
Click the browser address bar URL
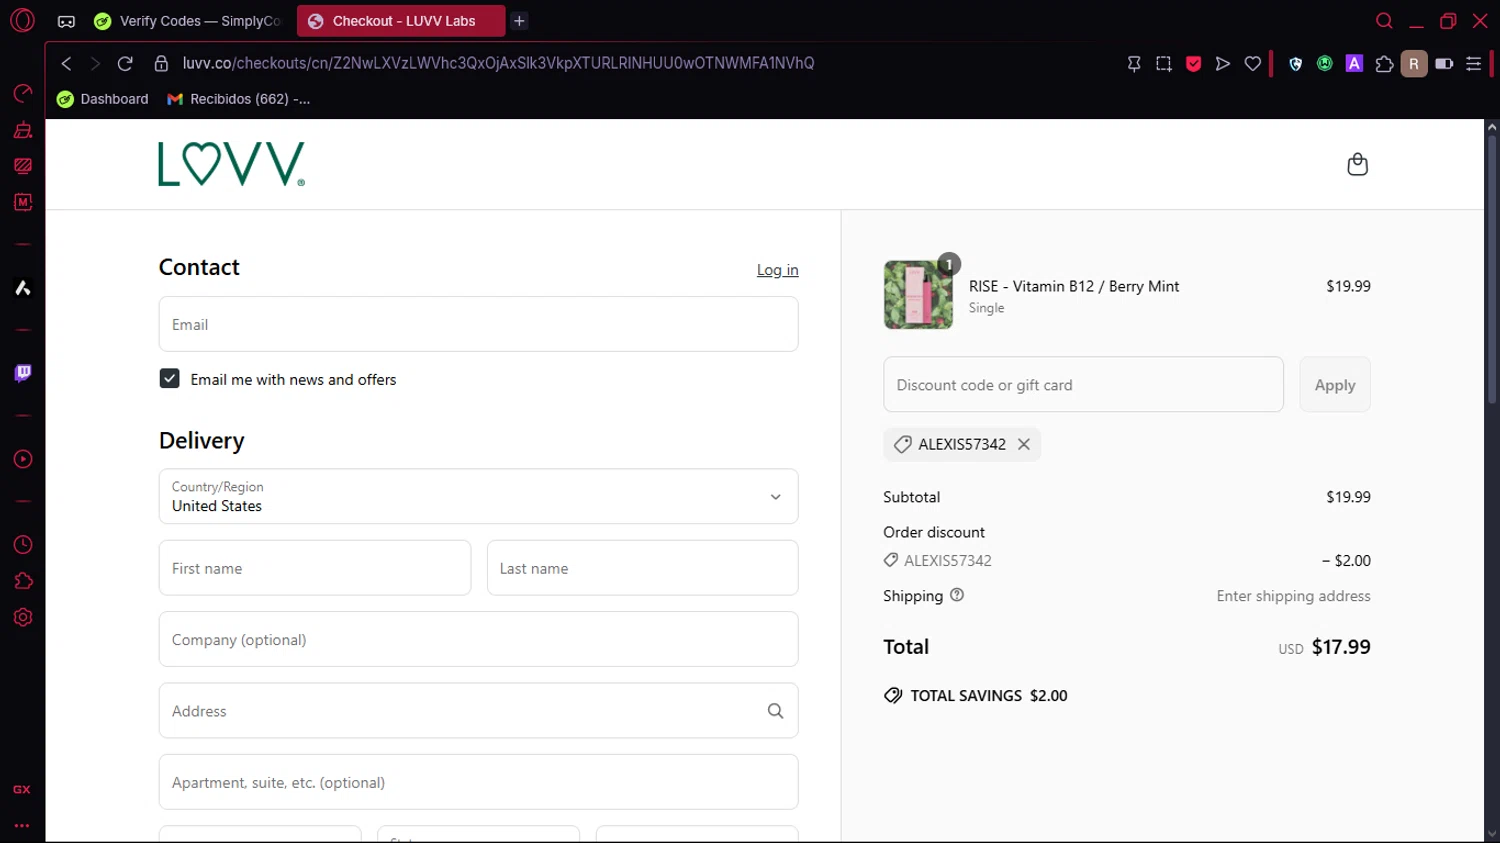tap(498, 63)
